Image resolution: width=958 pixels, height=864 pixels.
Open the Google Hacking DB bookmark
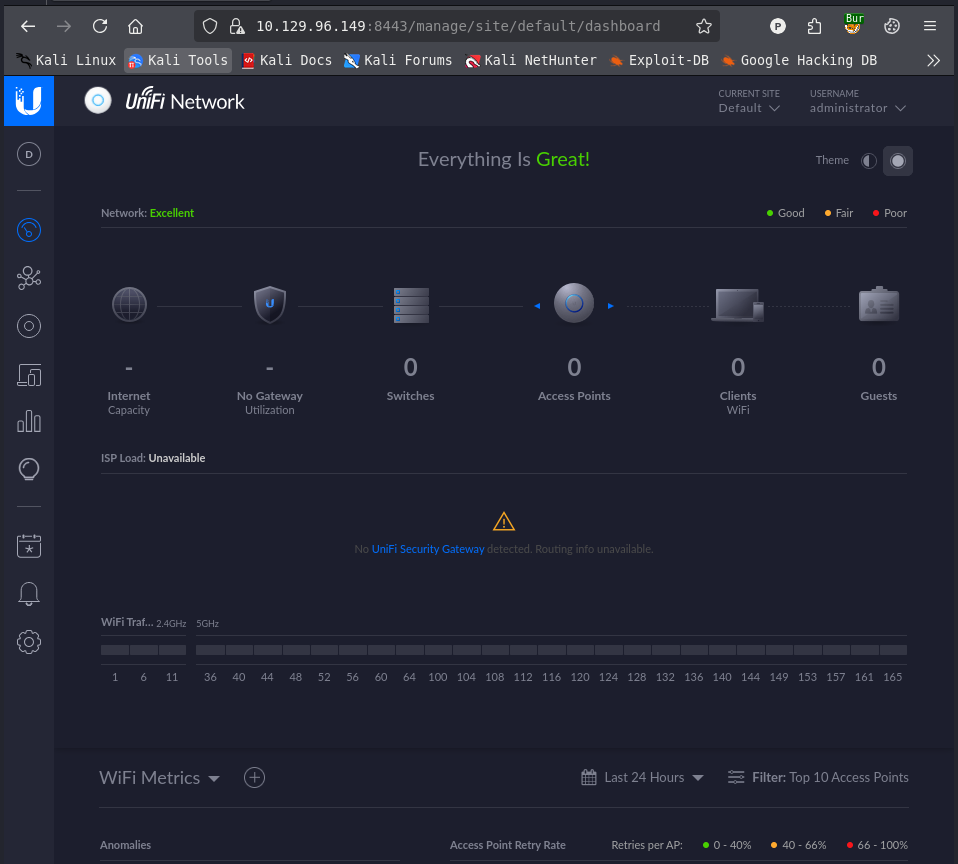[x=799, y=60]
